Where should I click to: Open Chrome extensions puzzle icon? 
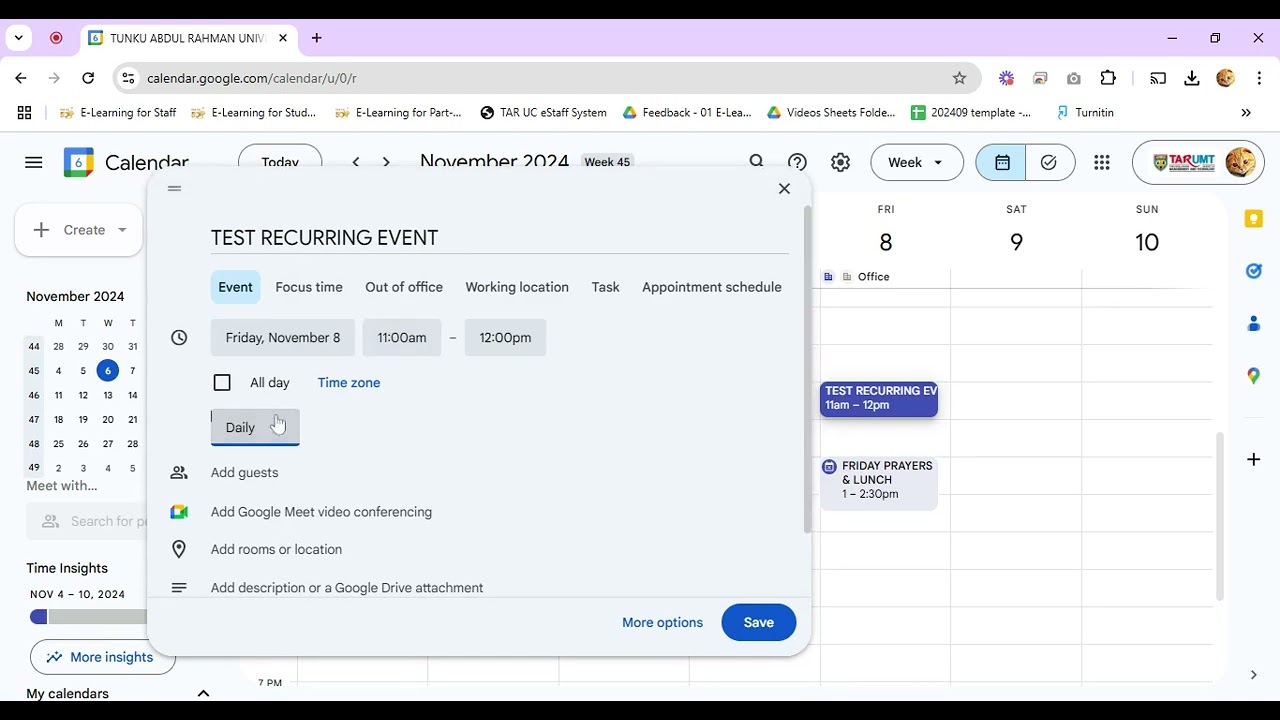(1108, 78)
